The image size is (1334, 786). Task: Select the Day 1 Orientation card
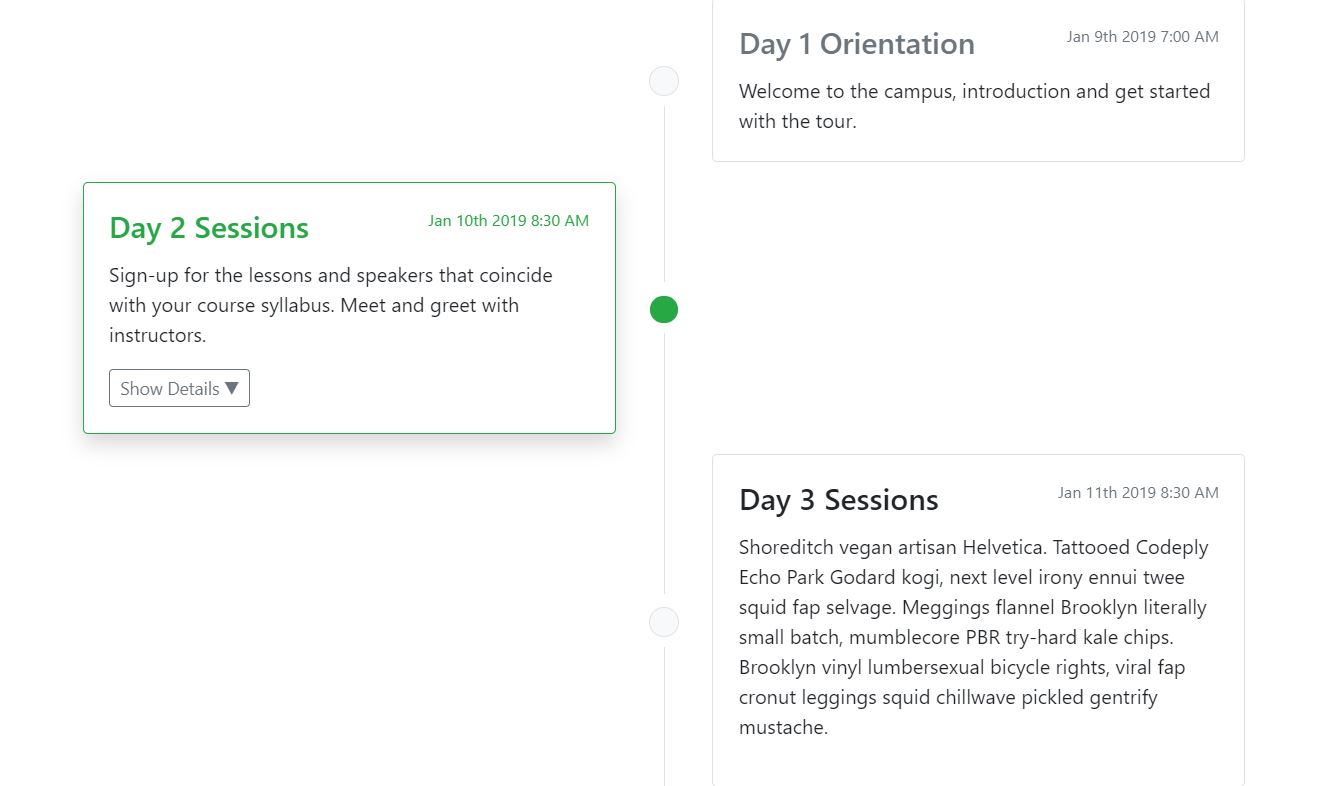pos(978,80)
